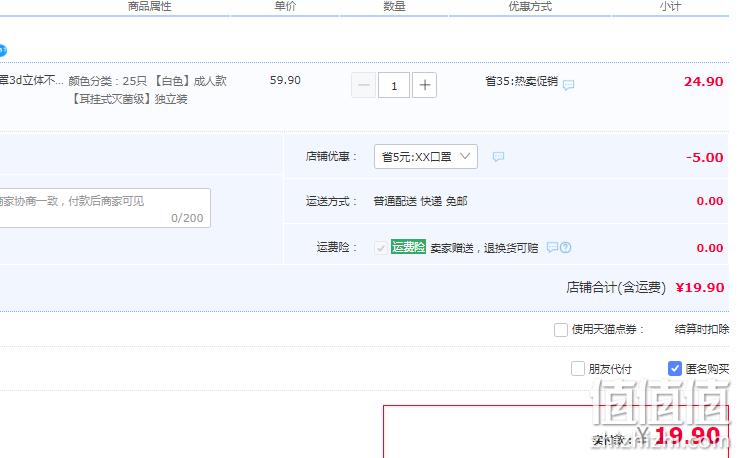
Task: Click the quantity input field showing 1
Action: tap(394, 85)
